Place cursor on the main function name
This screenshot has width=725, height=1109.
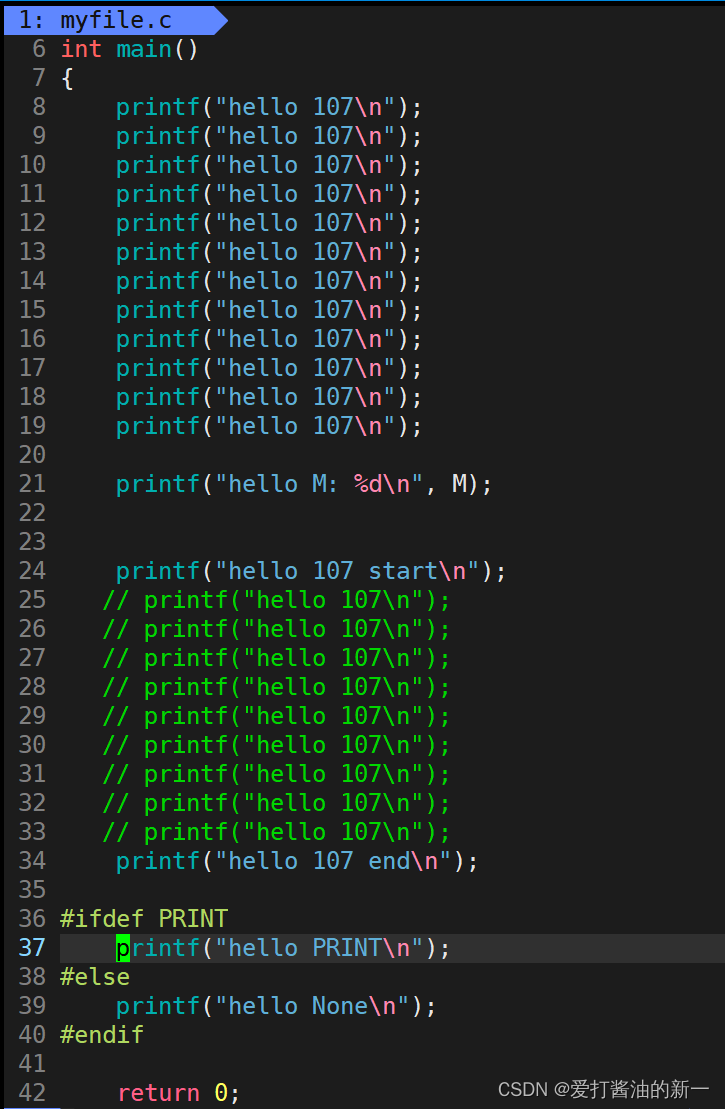pyautogui.click(x=144, y=49)
